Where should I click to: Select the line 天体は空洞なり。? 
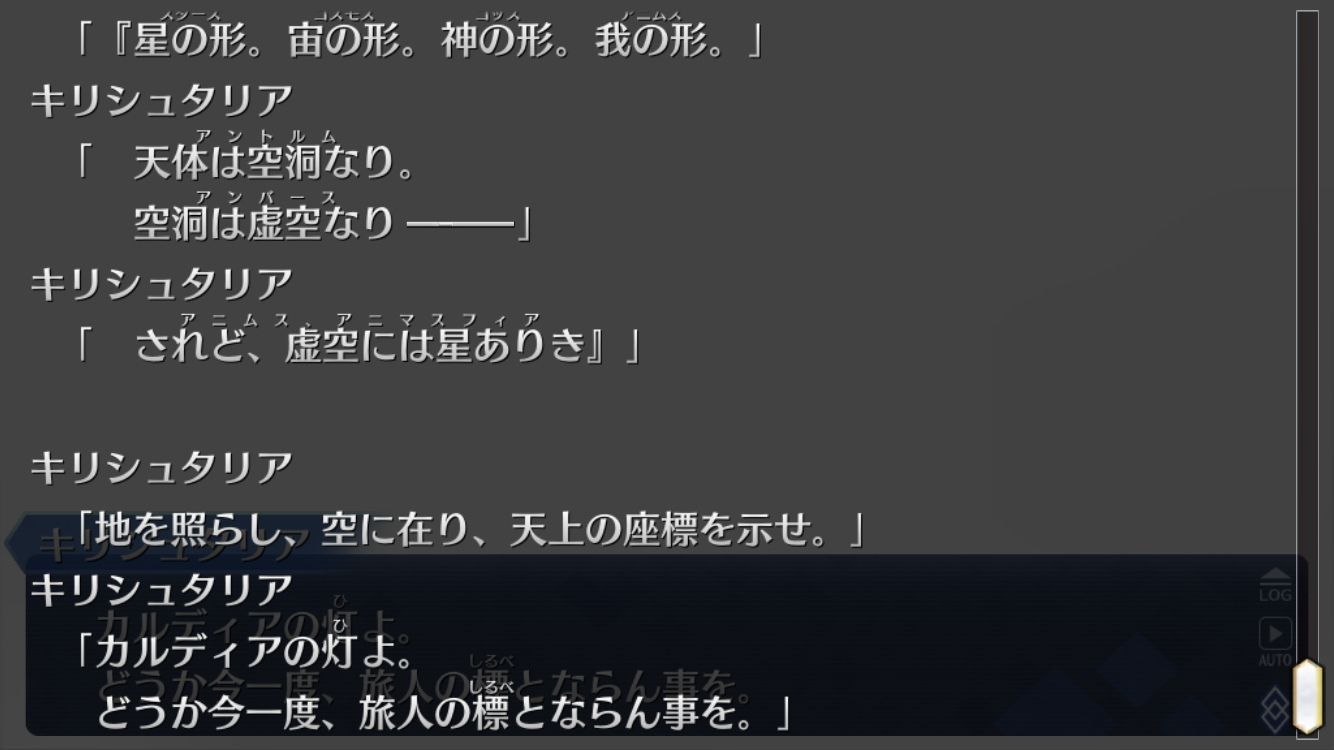click(x=275, y=162)
